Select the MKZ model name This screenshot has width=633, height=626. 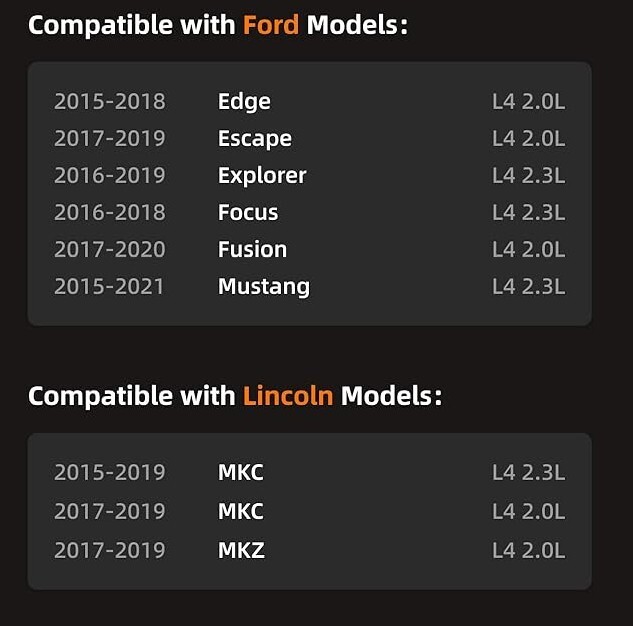click(241, 549)
